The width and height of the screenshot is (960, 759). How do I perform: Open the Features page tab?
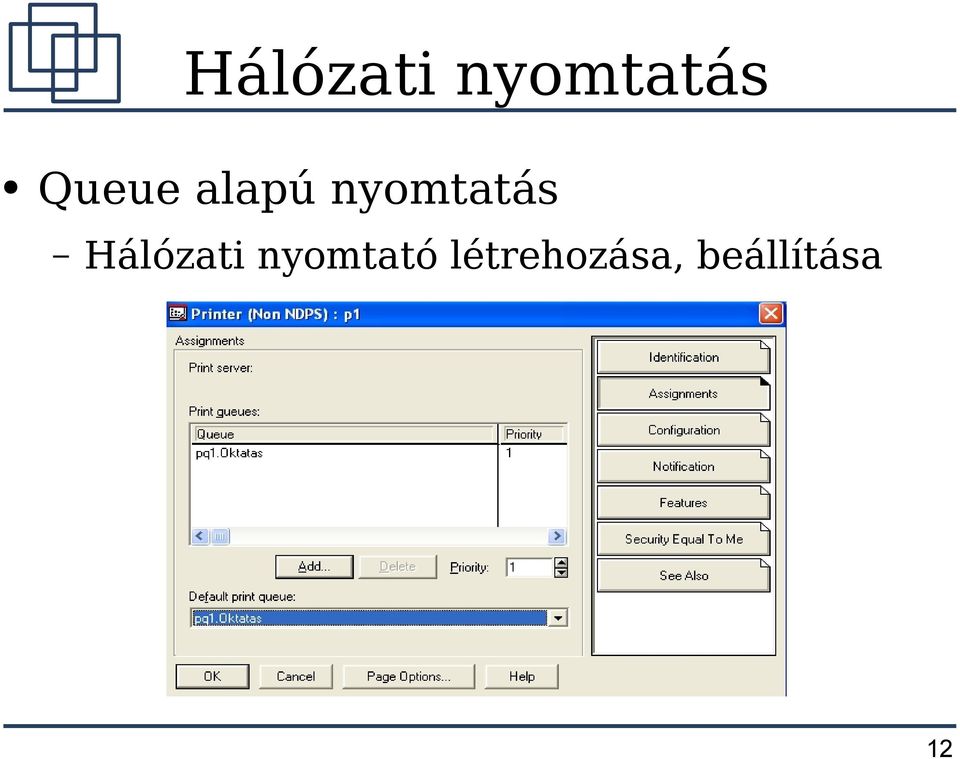pos(683,503)
